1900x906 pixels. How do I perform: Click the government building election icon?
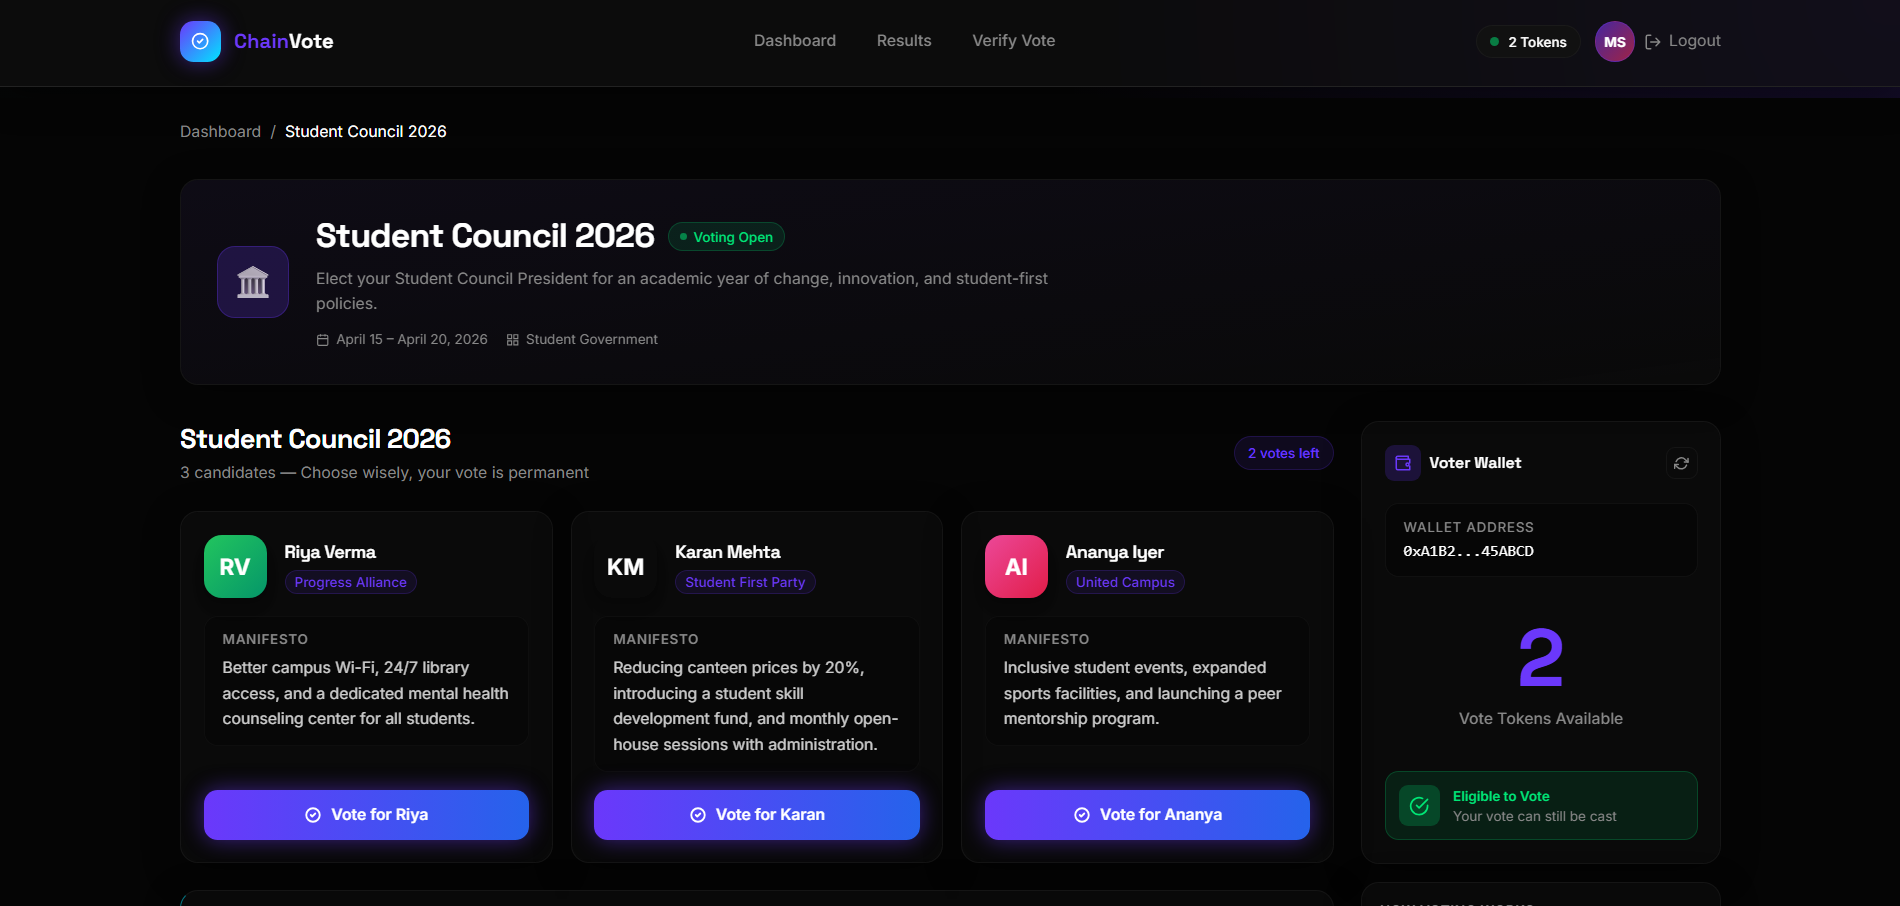coord(253,282)
